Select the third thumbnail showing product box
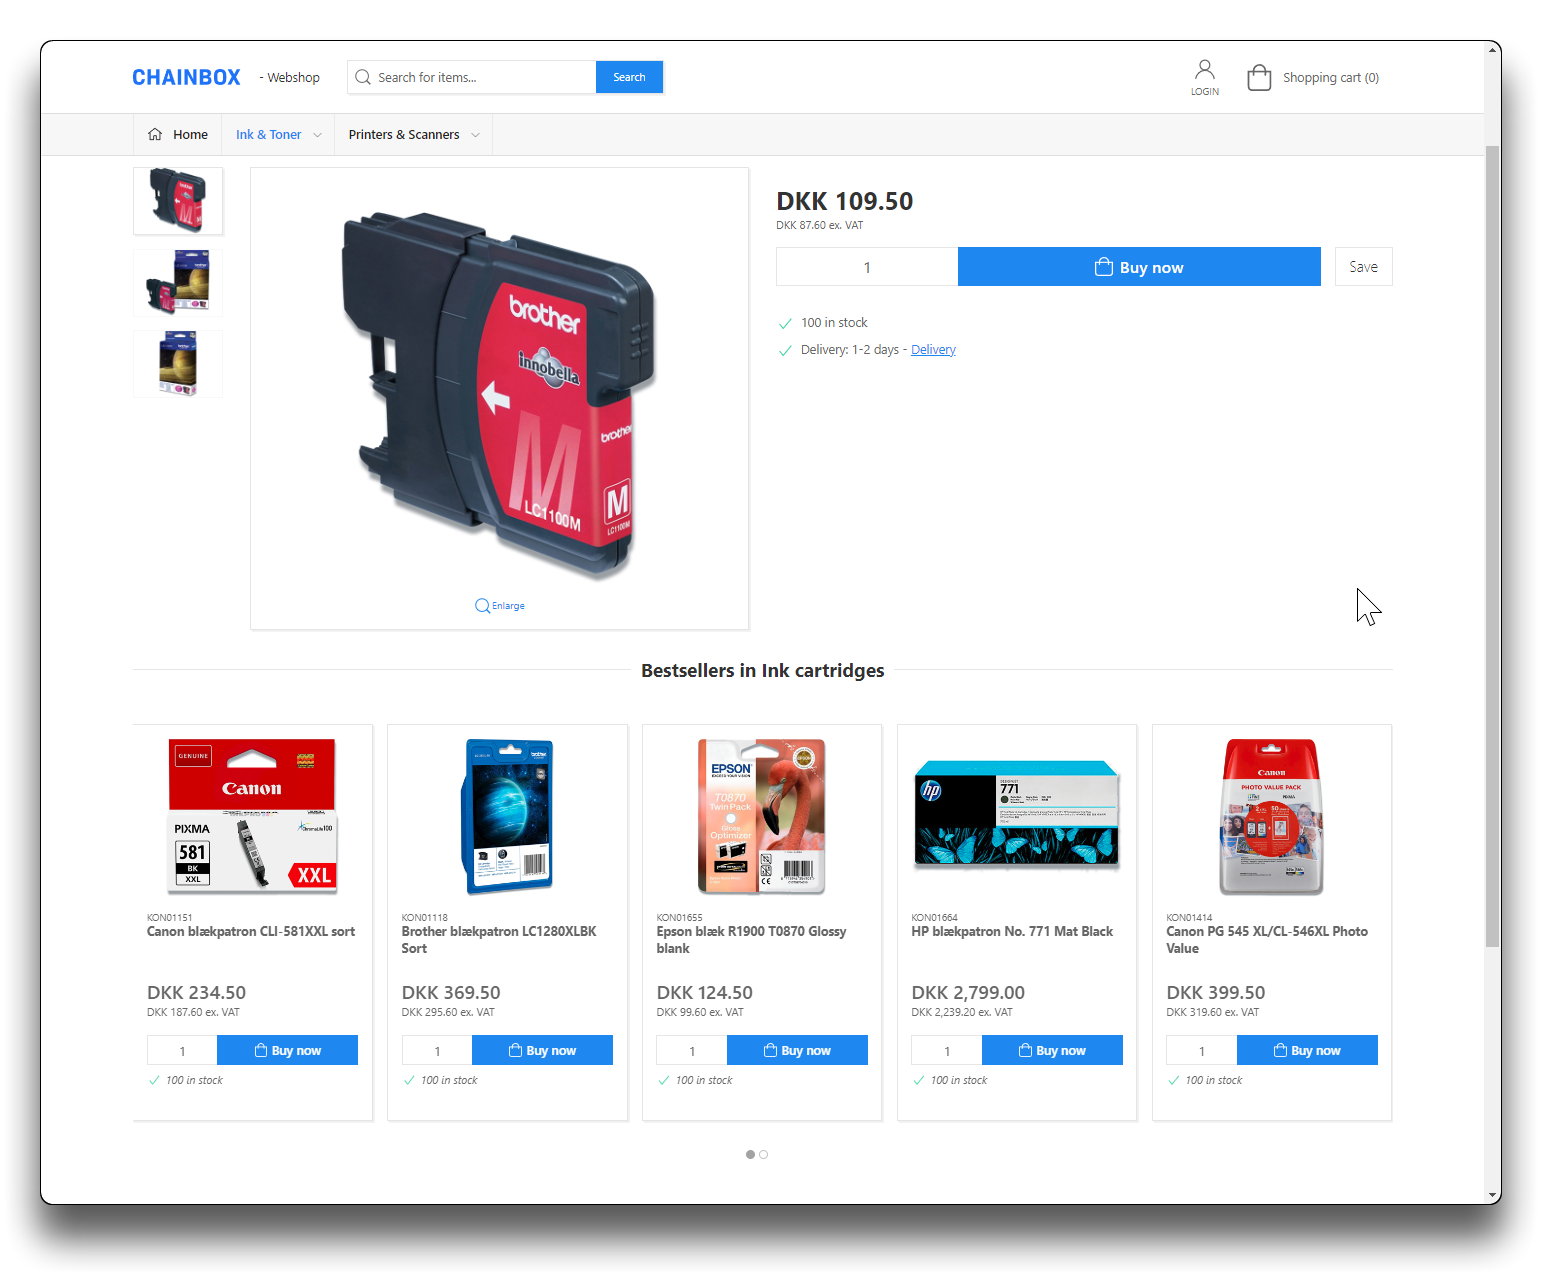This screenshot has height=1277, width=1542. pos(178,364)
